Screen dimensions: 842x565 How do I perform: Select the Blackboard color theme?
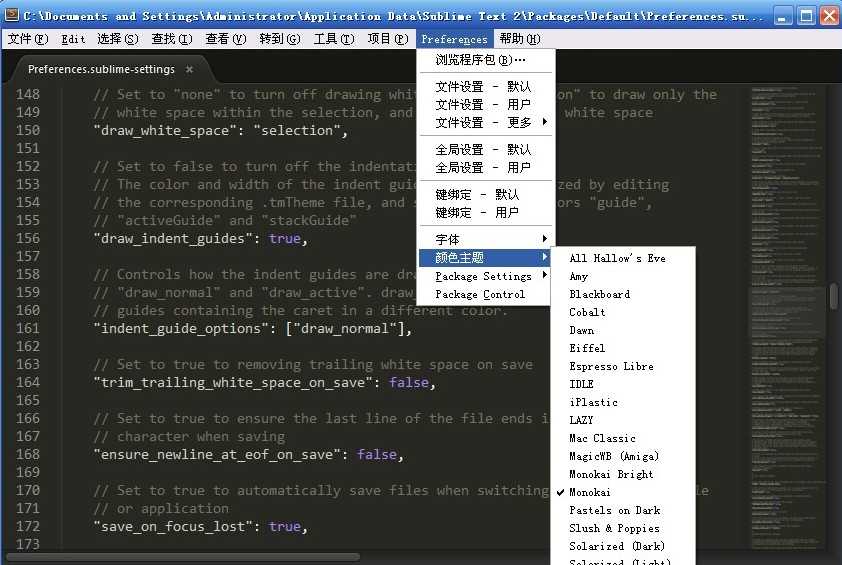coord(623,294)
